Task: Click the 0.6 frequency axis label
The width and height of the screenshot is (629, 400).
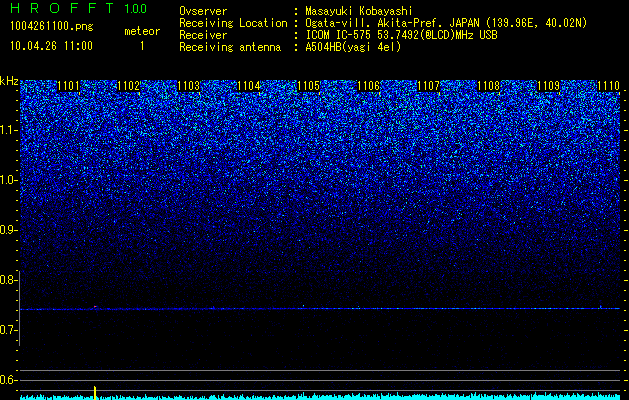Action: (x=8, y=380)
